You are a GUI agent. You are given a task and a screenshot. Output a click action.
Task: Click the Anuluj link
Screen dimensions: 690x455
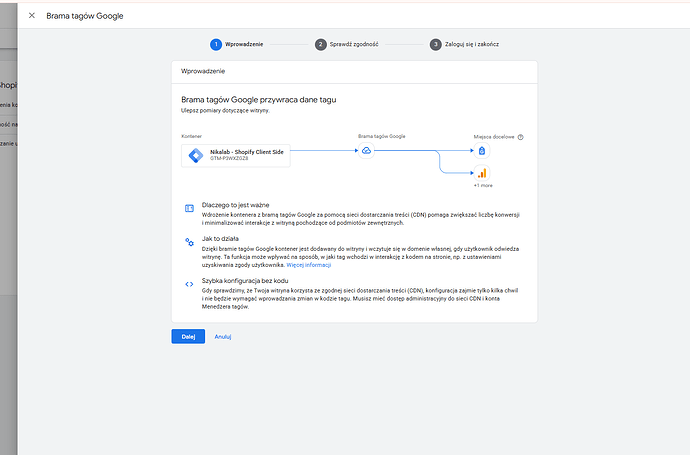click(x=223, y=337)
